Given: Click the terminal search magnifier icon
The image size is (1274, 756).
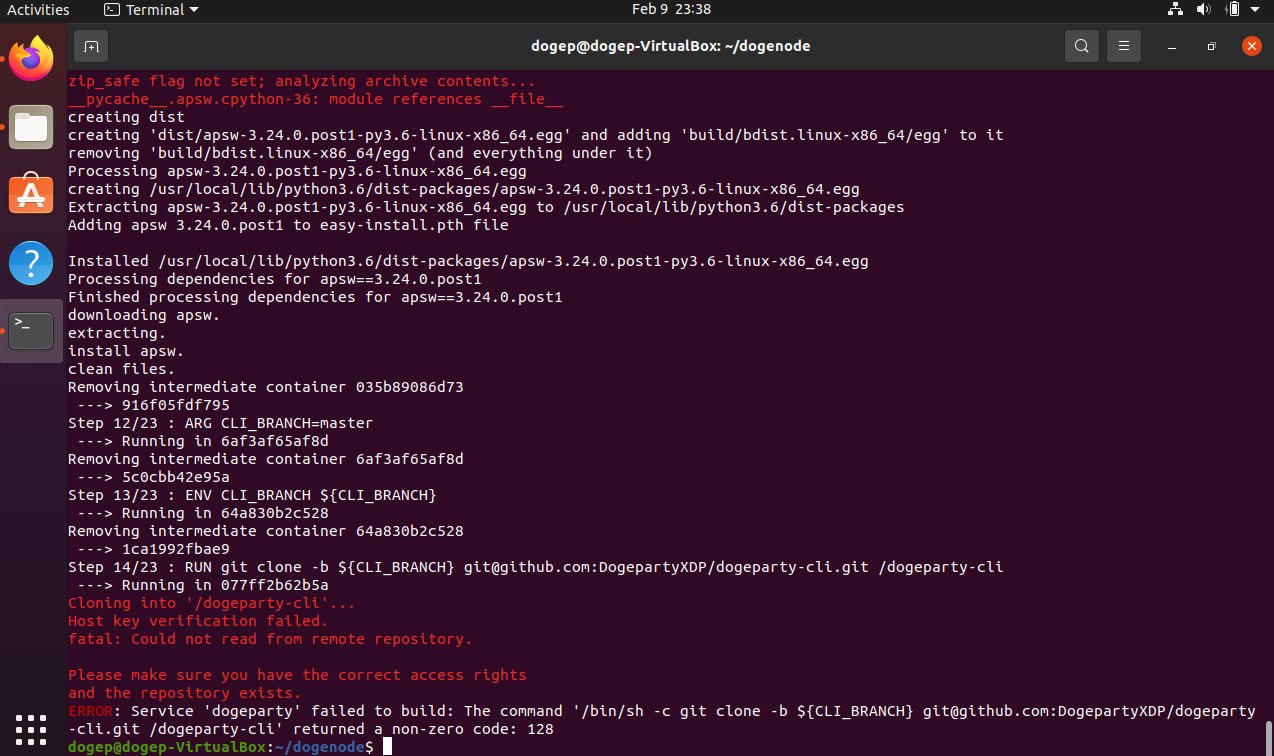Looking at the screenshot, I should tap(1081, 46).
